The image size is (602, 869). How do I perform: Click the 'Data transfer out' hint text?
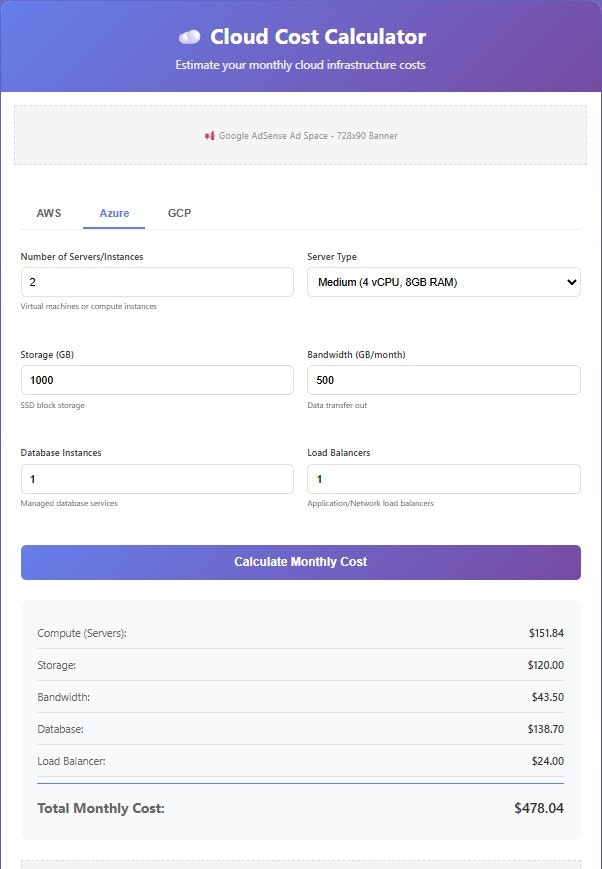tap(337, 405)
